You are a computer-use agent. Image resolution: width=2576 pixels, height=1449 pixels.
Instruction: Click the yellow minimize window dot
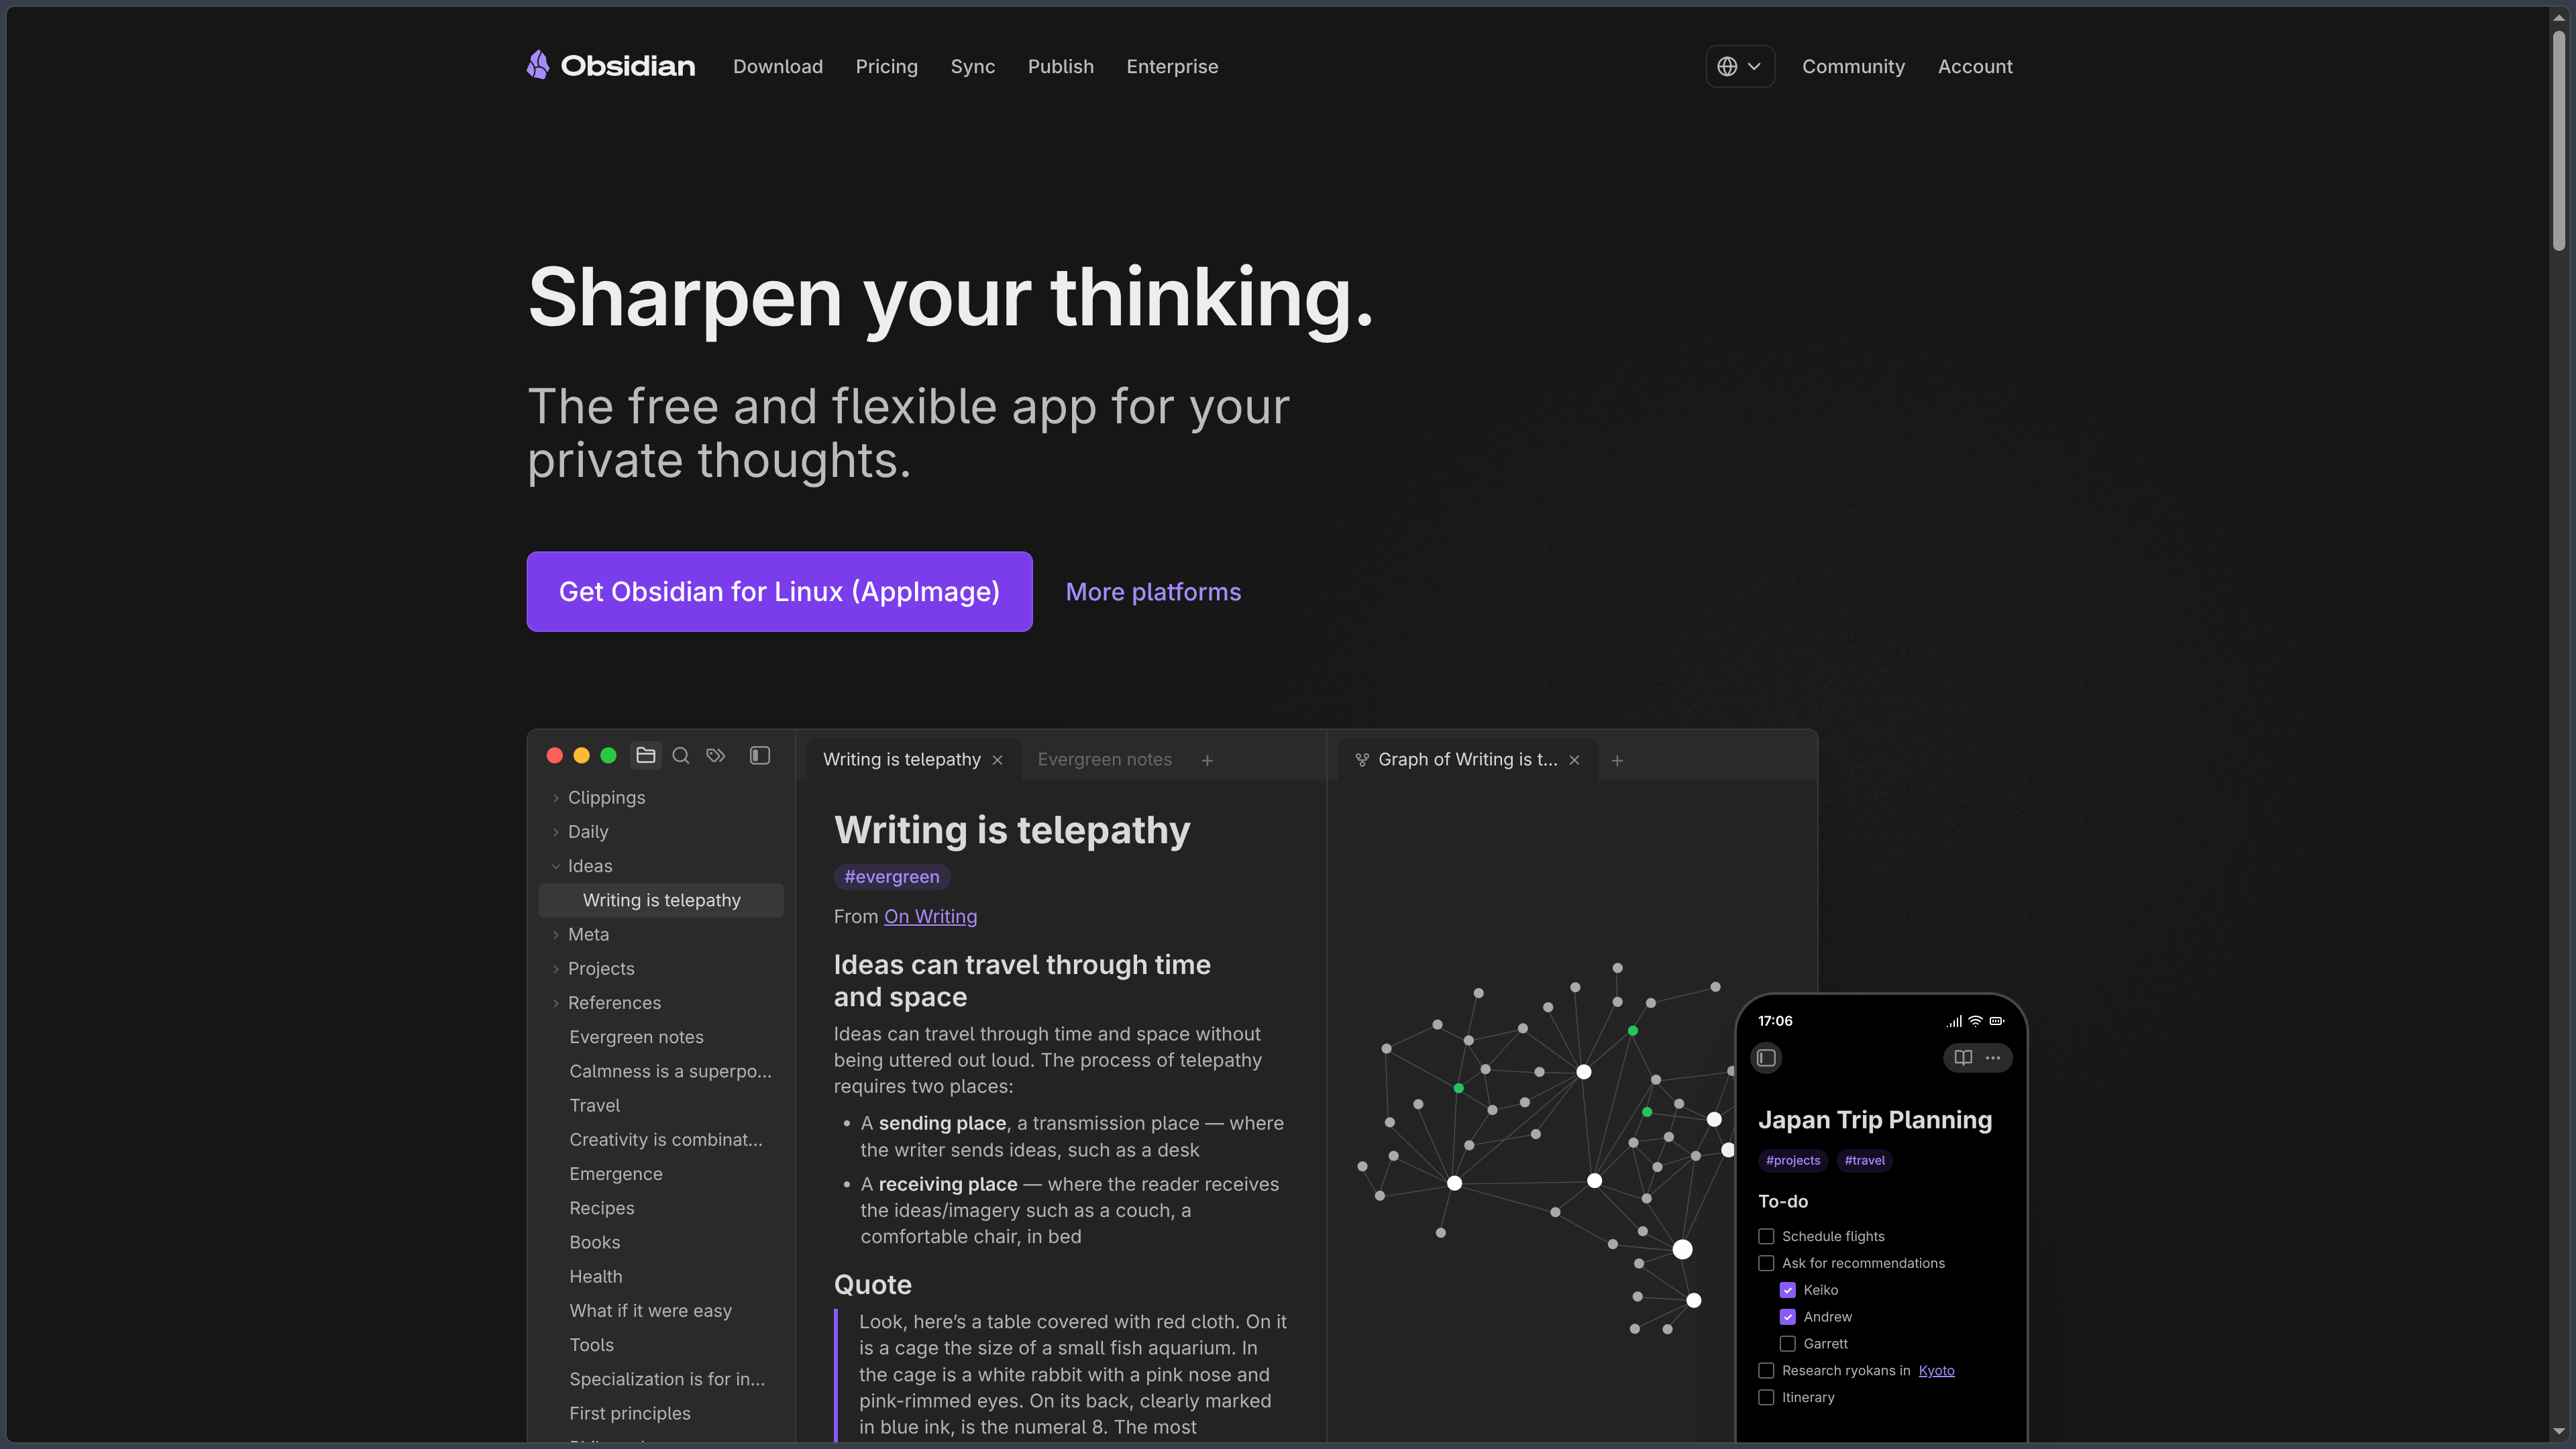click(x=581, y=755)
